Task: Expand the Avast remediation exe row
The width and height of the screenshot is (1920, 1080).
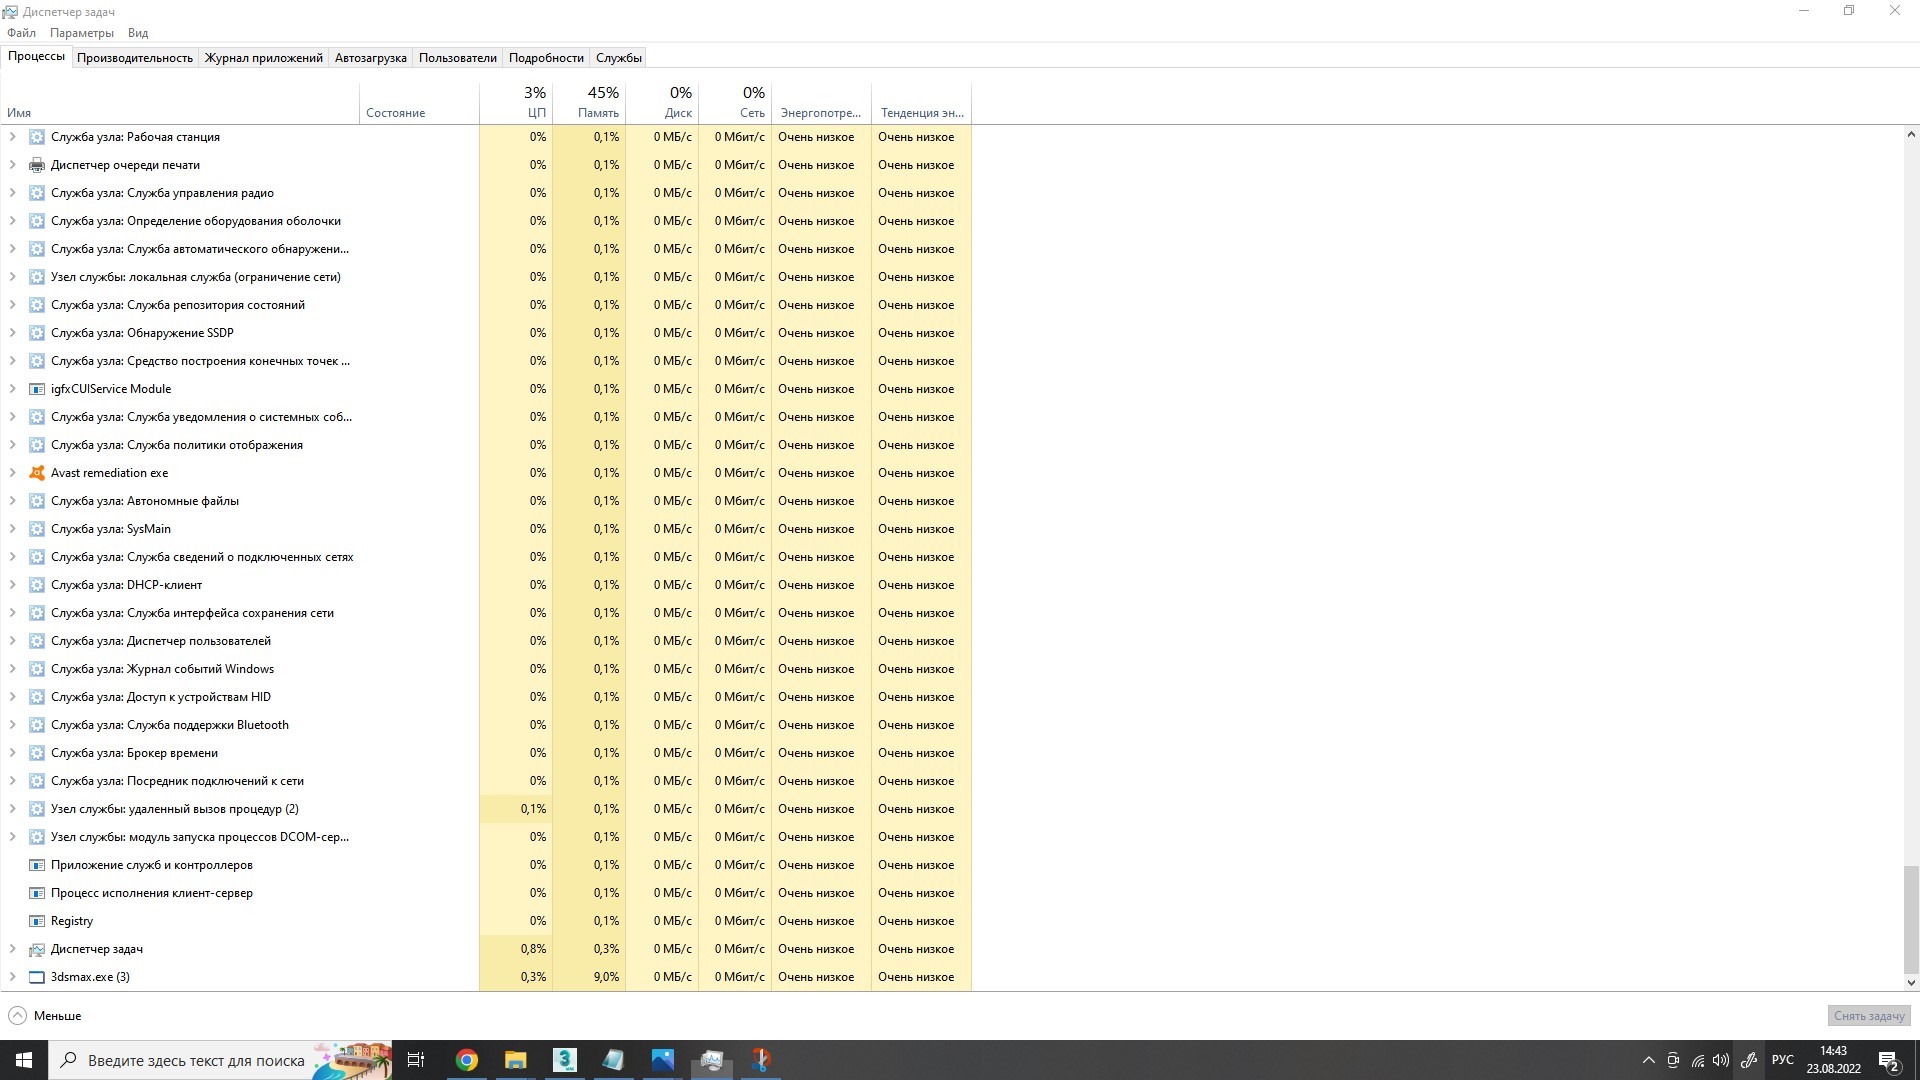Action: pos(12,473)
